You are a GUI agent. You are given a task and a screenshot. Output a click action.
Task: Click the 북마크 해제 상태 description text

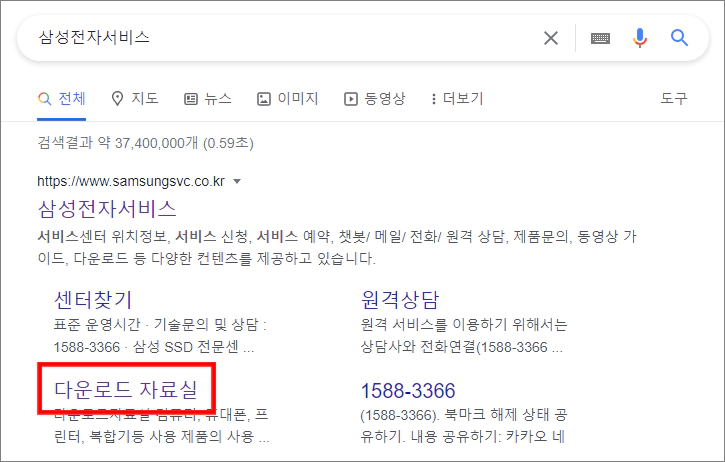click(464, 425)
